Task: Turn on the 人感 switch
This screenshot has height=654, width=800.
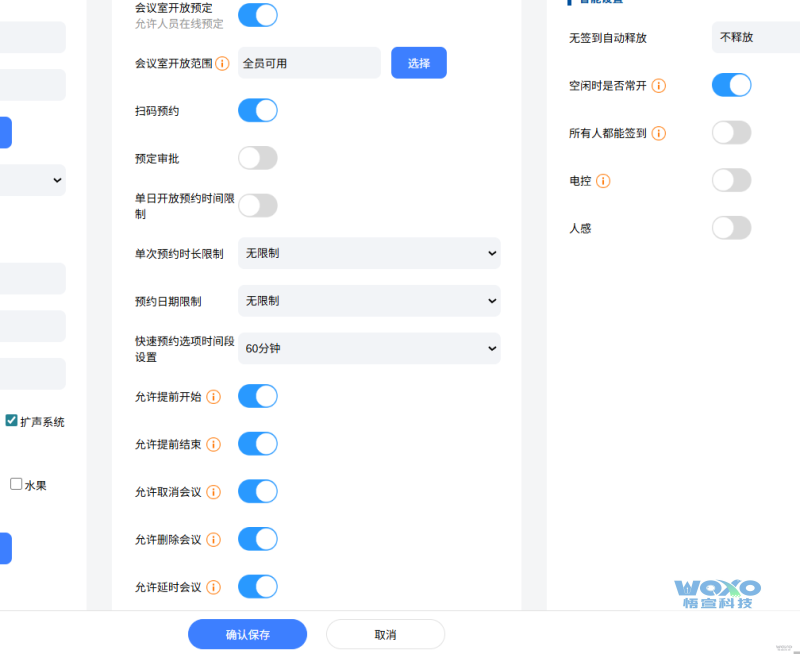Action: pos(731,227)
